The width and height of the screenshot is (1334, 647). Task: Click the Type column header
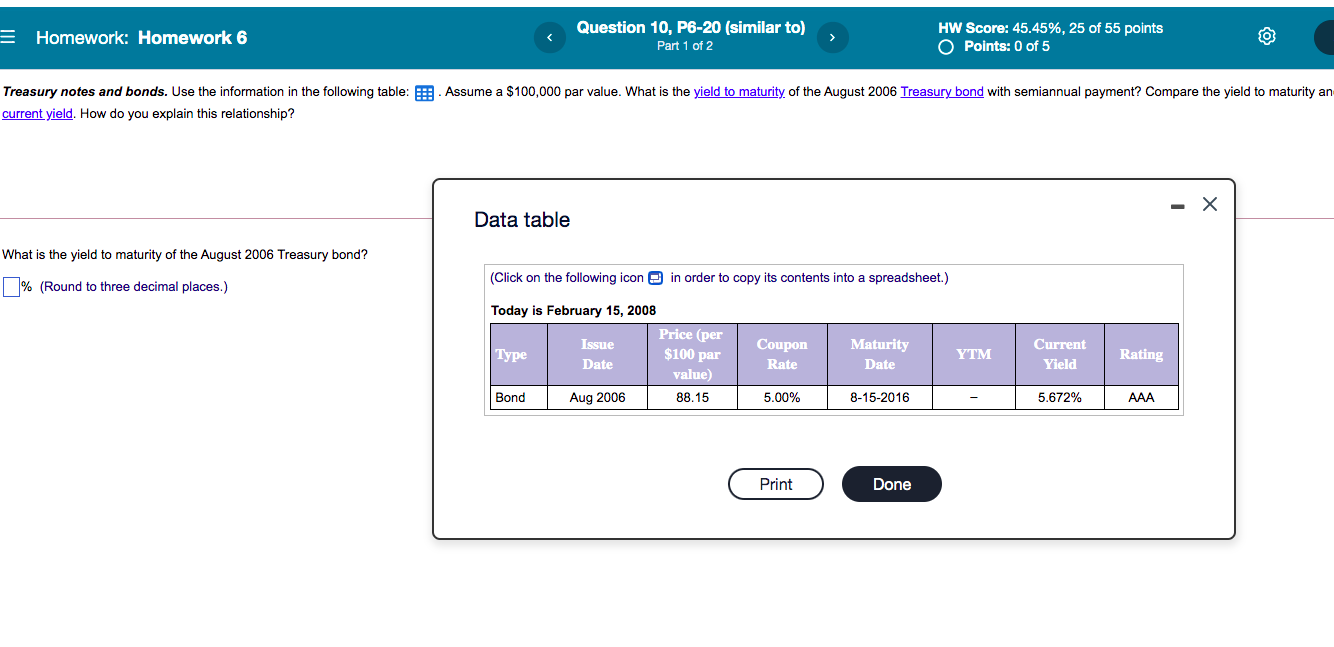tap(519, 354)
